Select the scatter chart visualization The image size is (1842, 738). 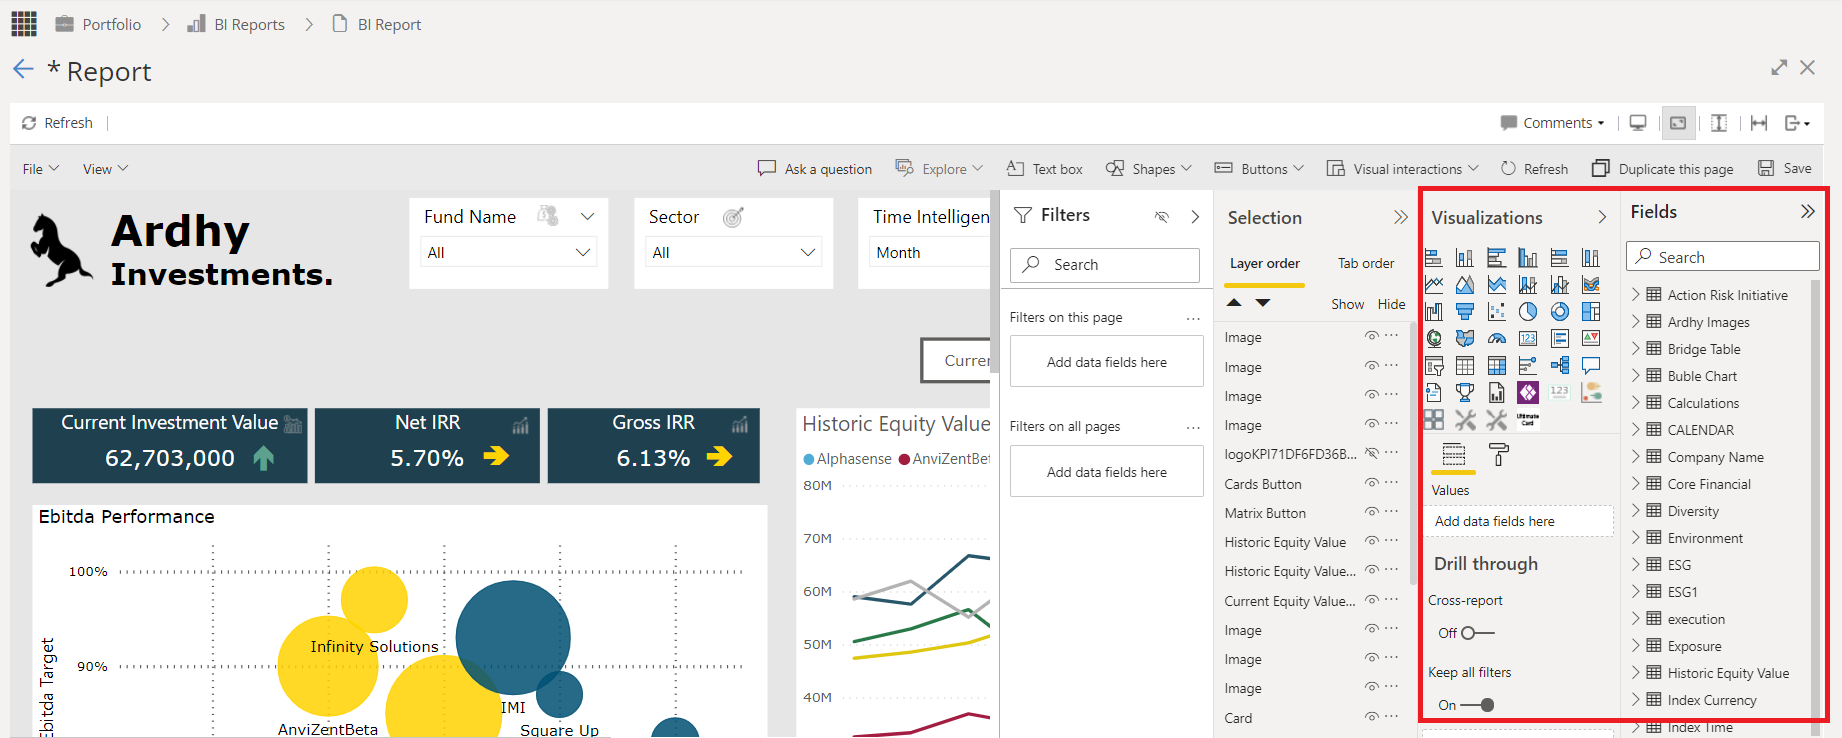point(1497,312)
